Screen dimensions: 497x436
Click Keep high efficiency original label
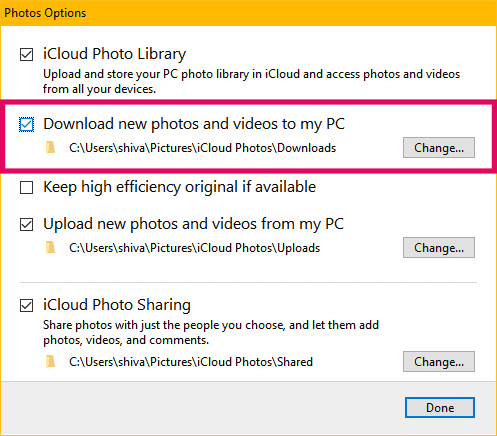pyautogui.click(x=179, y=187)
